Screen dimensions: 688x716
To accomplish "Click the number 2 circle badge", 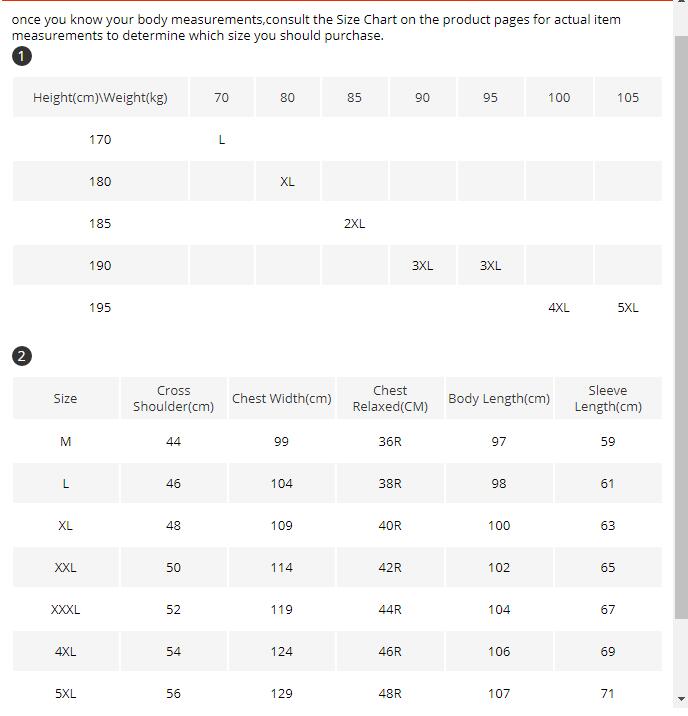I will (x=22, y=356).
